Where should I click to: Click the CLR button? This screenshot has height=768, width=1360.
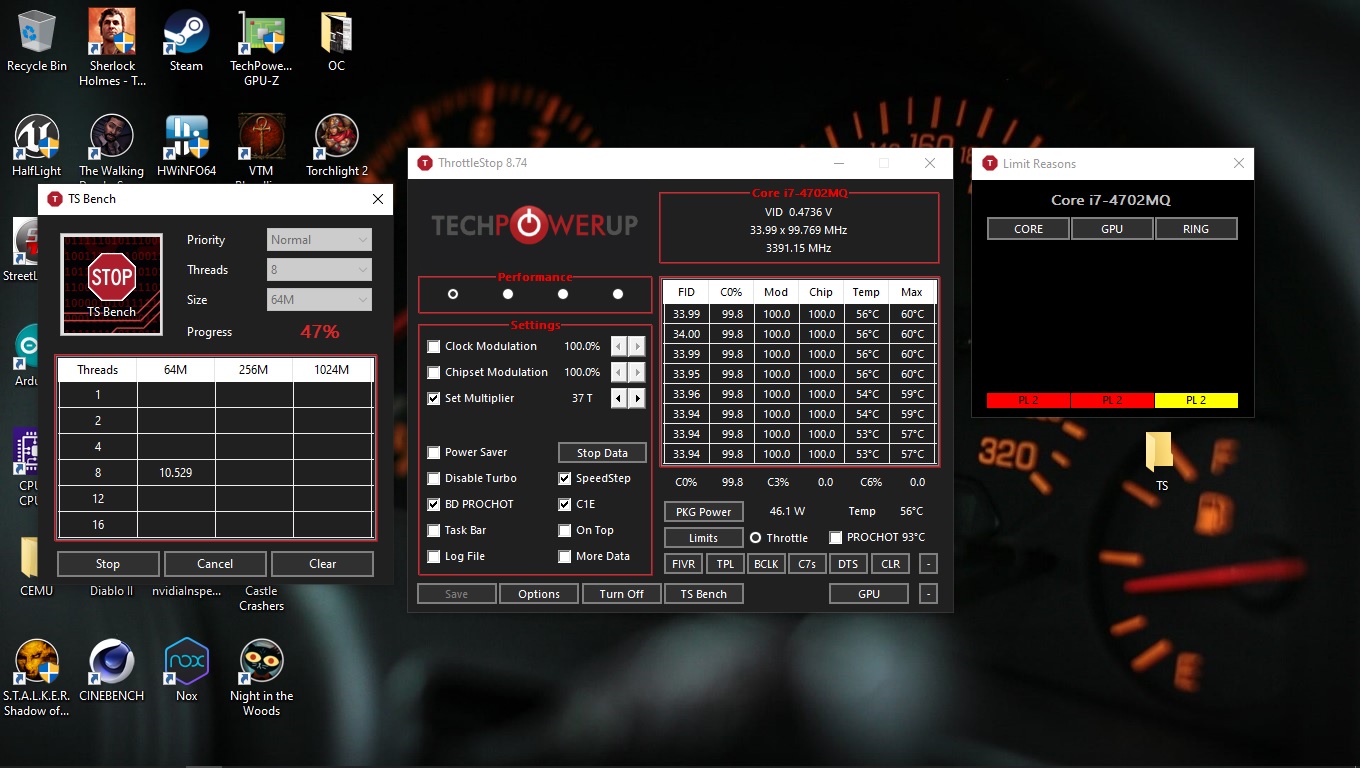890,564
